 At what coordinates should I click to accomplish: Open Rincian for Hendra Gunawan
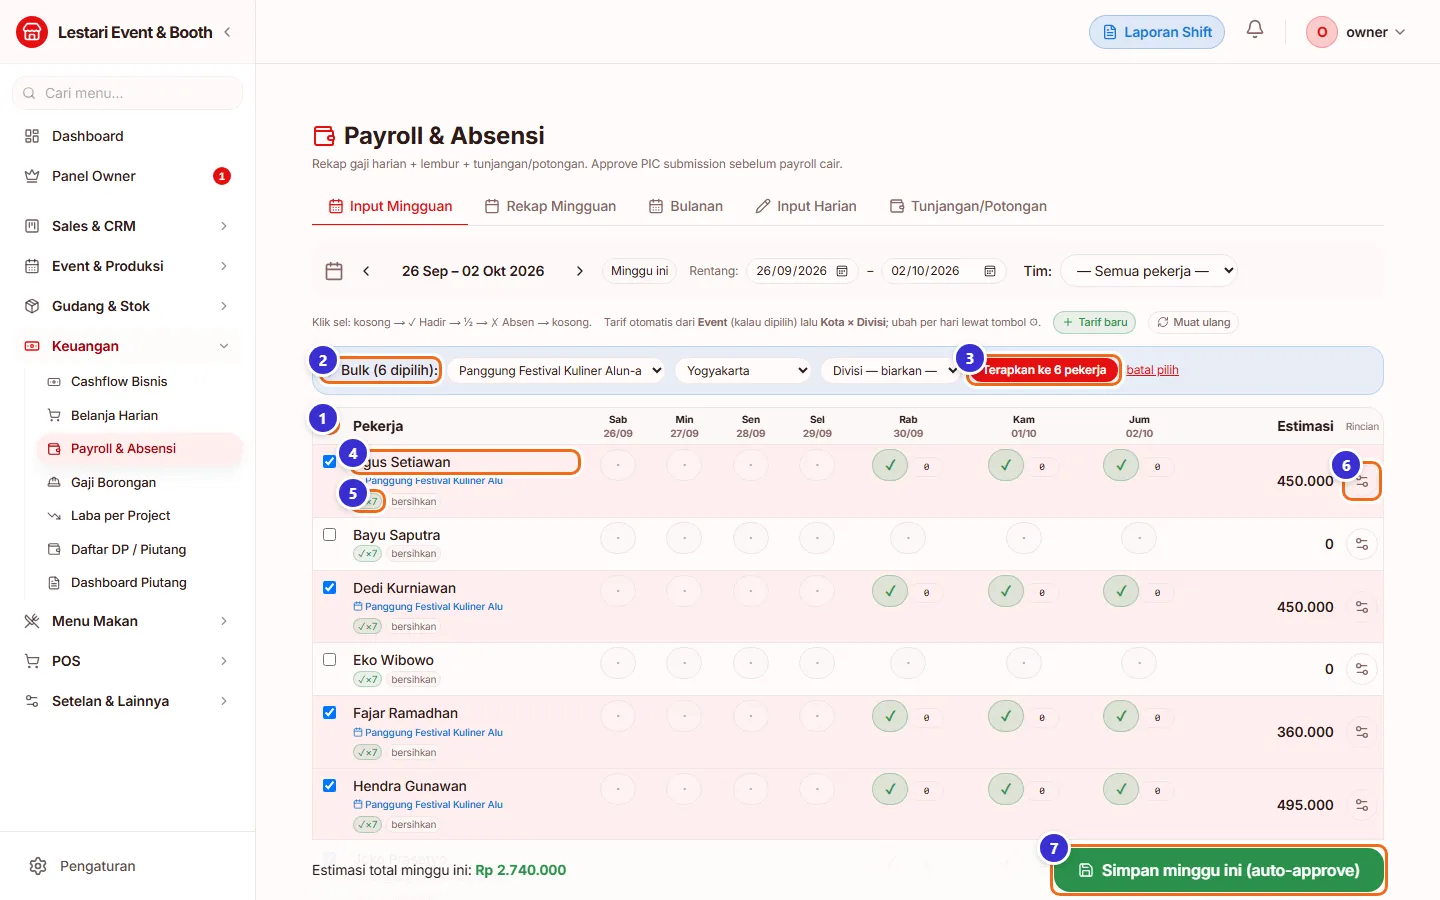coord(1362,805)
